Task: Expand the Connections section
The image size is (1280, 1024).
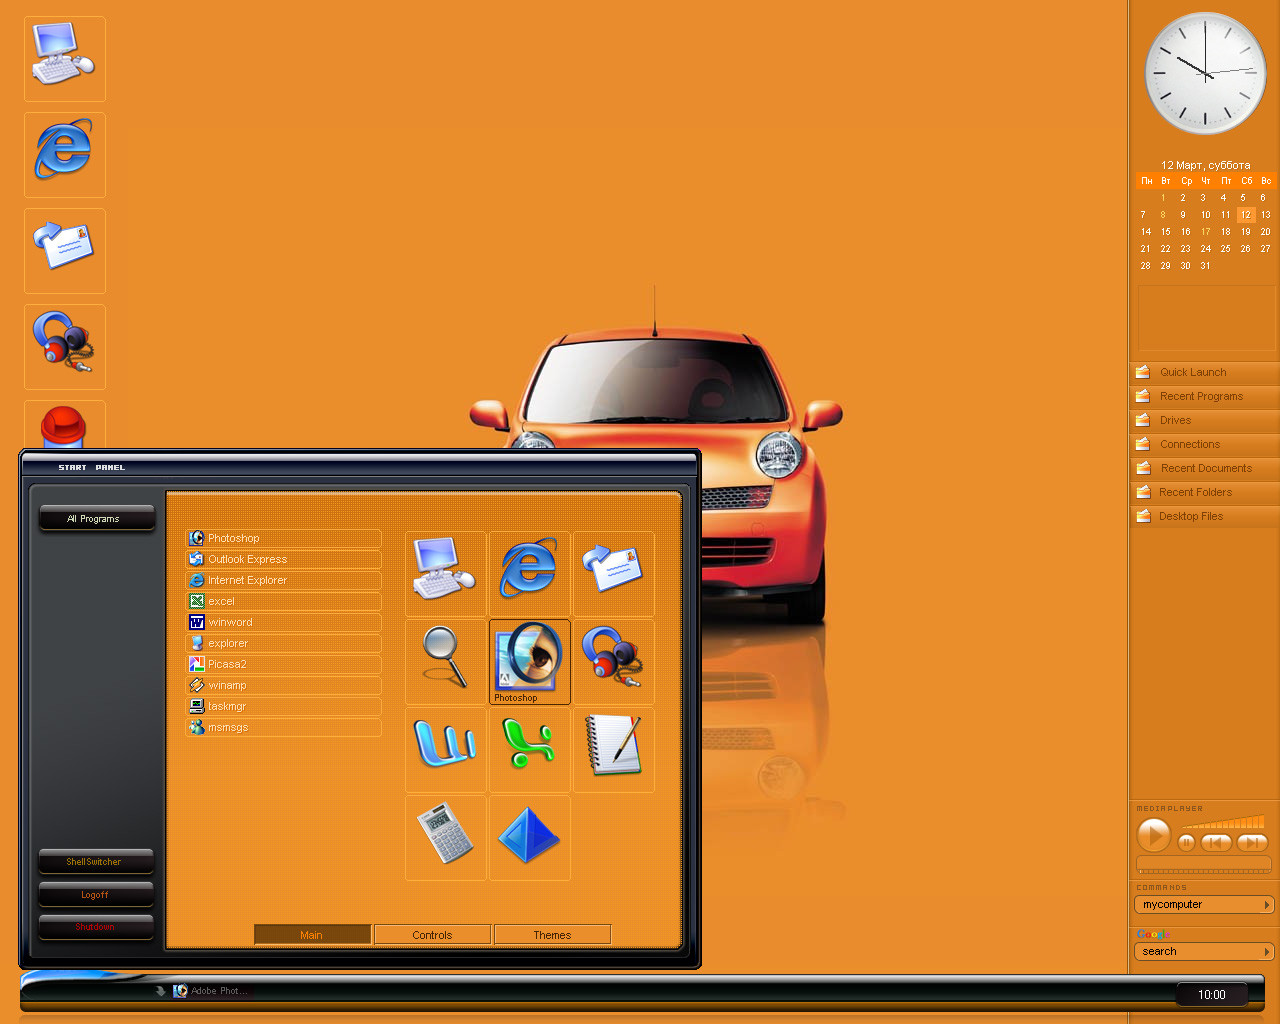Action: coord(1205,444)
